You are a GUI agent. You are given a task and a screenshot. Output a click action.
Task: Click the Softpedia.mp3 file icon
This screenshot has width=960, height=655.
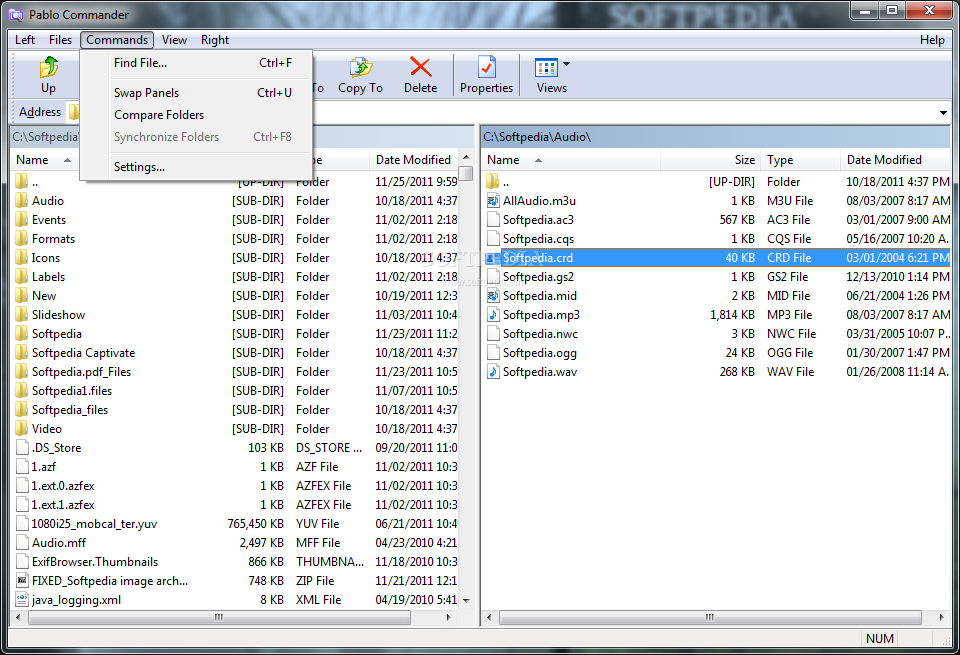(x=493, y=315)
